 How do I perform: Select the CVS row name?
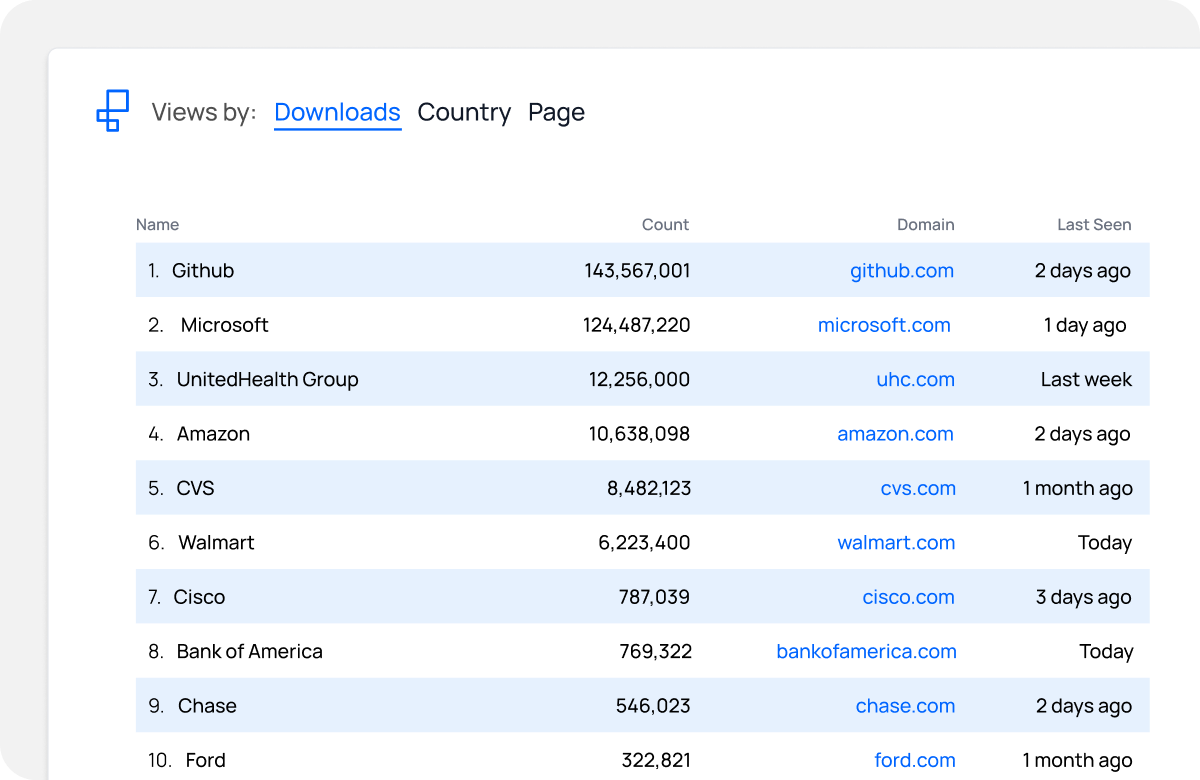[195, 489]
